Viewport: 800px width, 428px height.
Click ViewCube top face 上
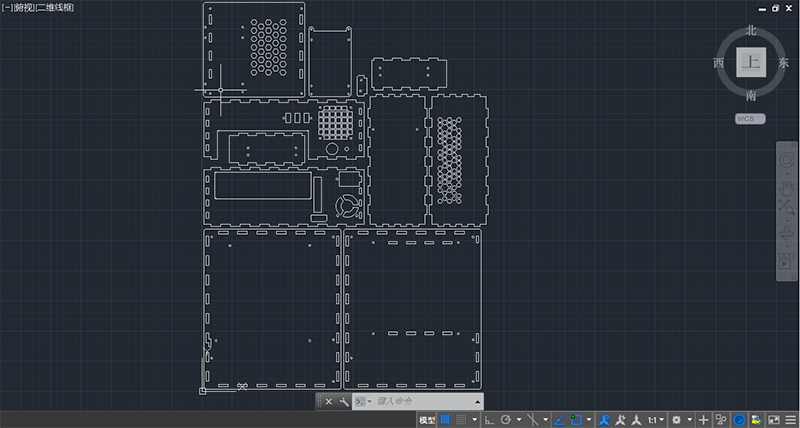click(751, 62)
